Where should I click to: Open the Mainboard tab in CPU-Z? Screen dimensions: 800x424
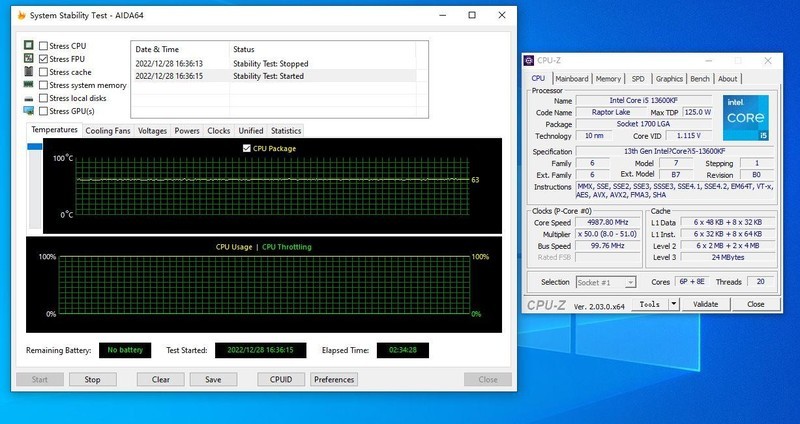point(571,79)
